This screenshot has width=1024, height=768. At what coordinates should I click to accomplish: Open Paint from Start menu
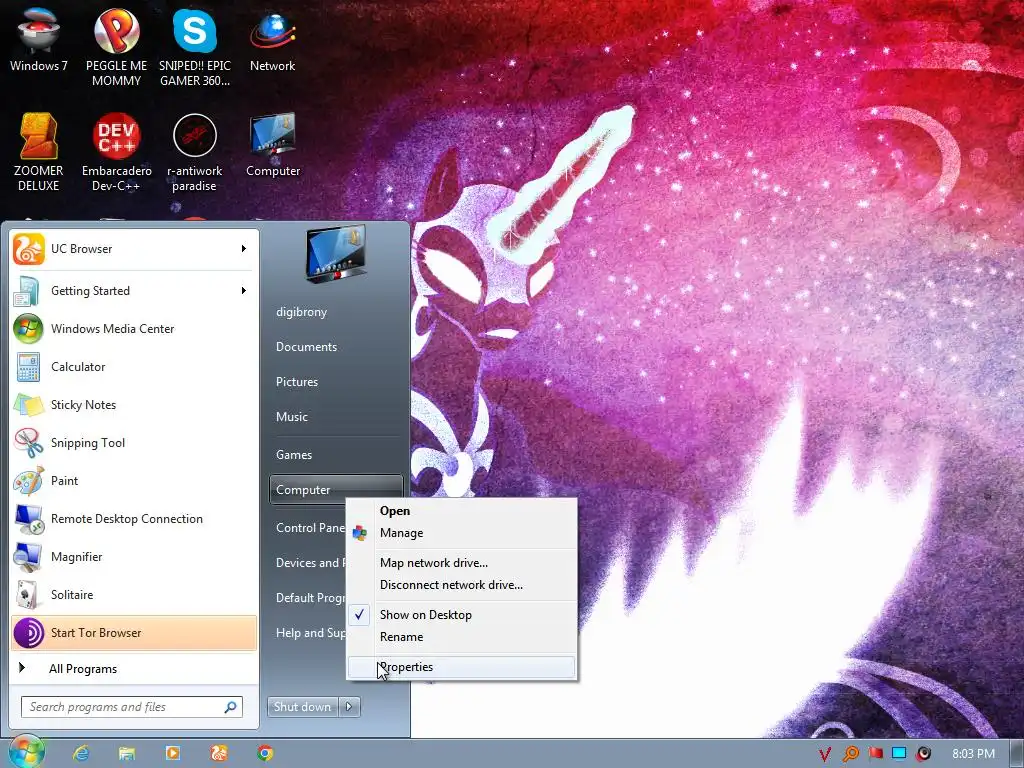[134, 481]
